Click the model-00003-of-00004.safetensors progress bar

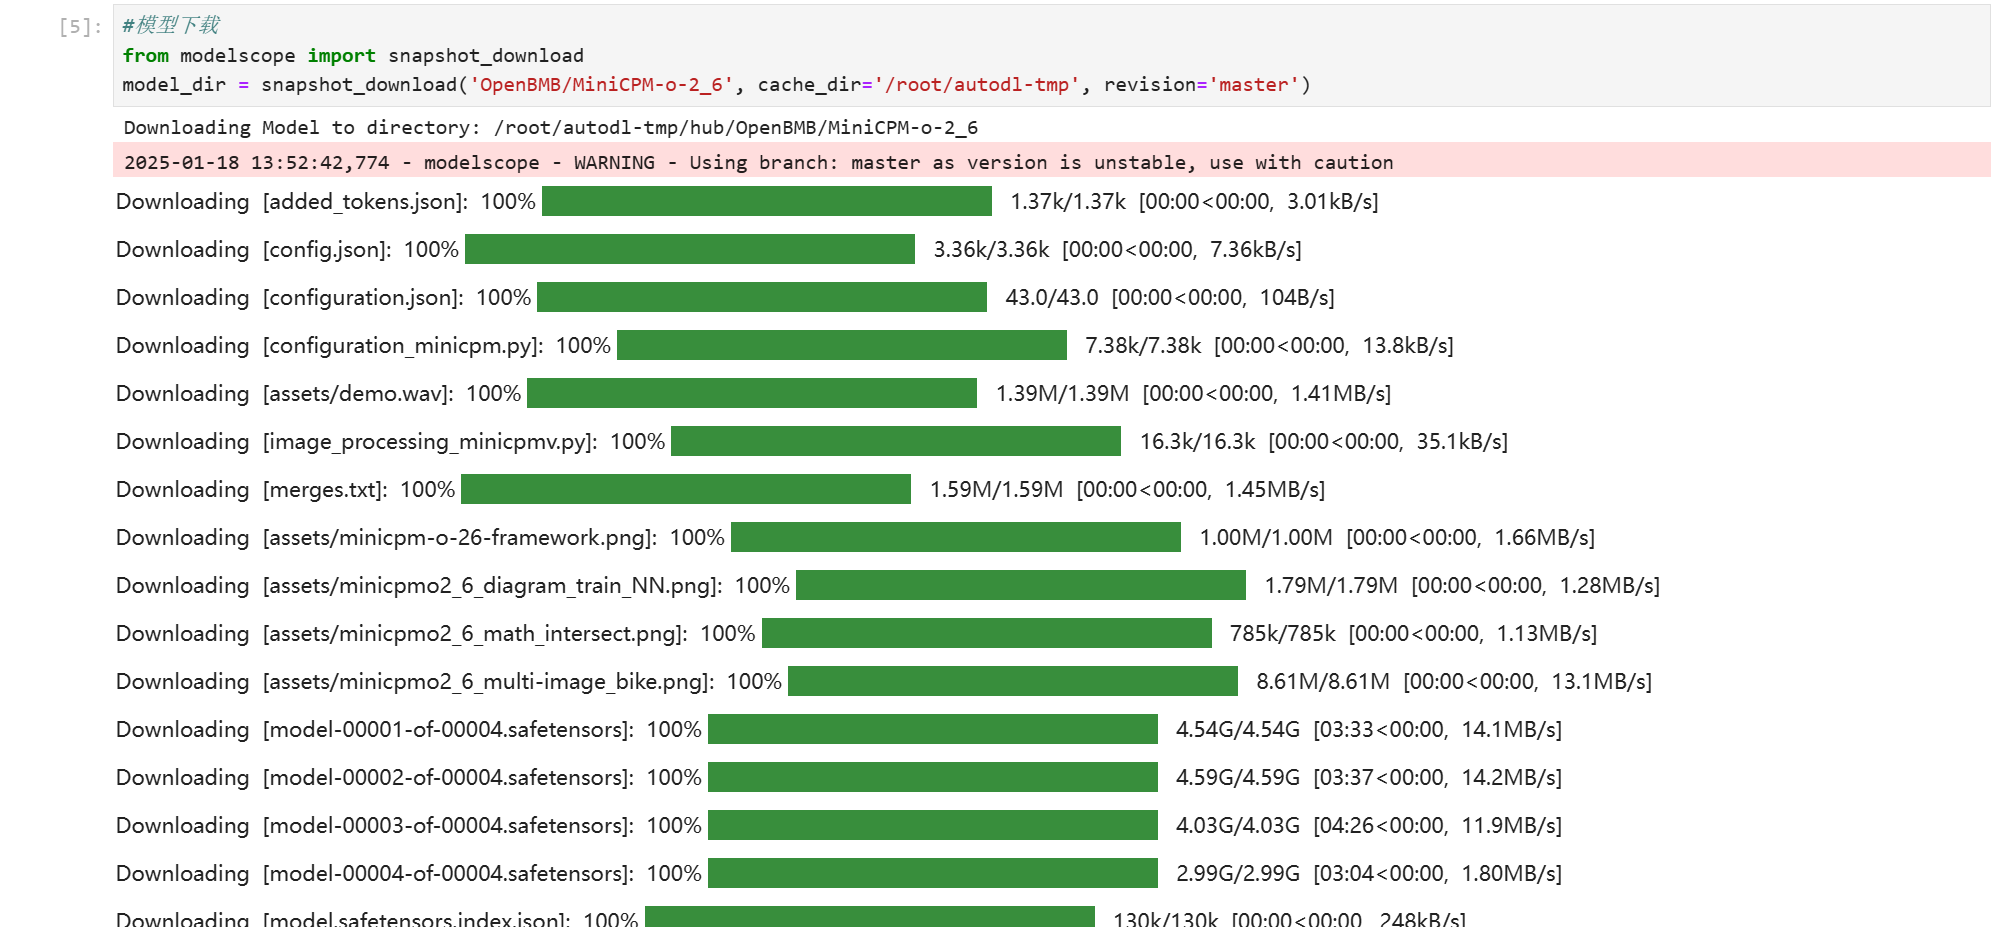coord(932,826)
